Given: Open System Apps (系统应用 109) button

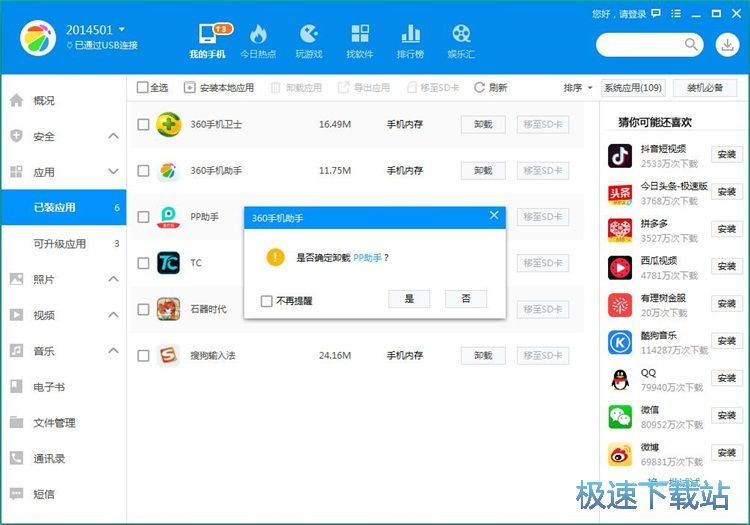Looking at the screenshot, I should [x=633, y=88].
